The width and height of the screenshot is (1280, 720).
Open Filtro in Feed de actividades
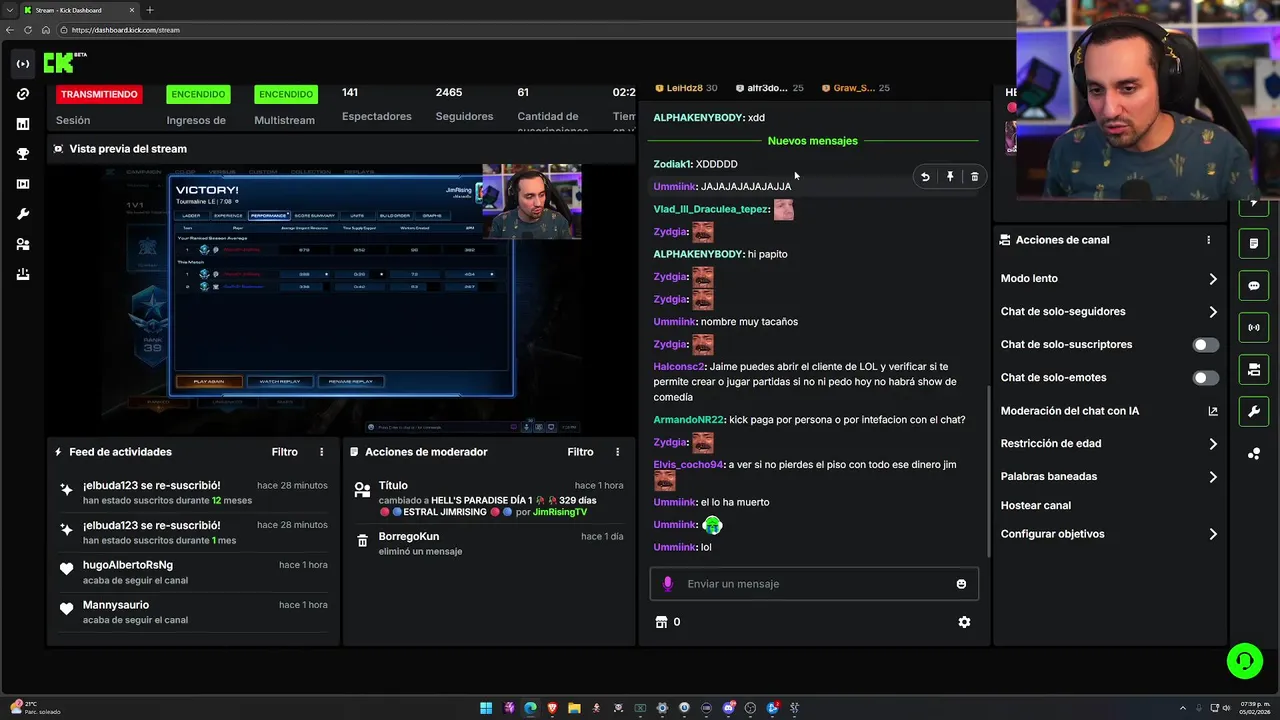285,452
